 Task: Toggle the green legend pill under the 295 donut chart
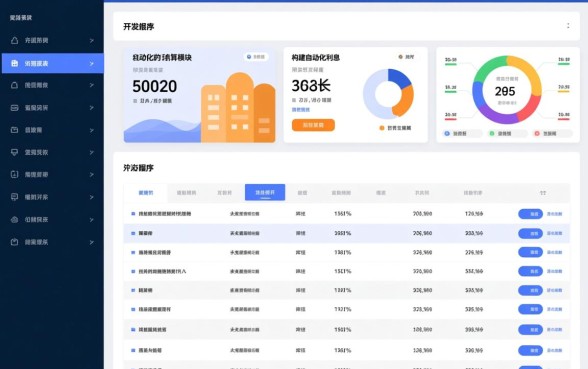[507, 134]
